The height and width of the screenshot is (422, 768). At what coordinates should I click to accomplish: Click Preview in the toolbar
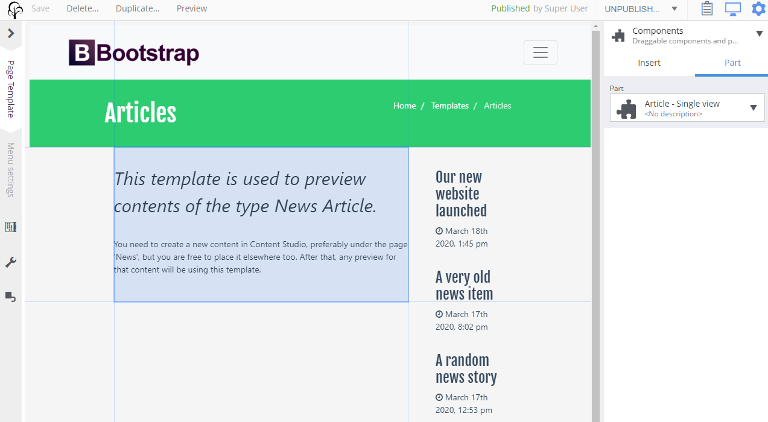click(x=192, y=8)
